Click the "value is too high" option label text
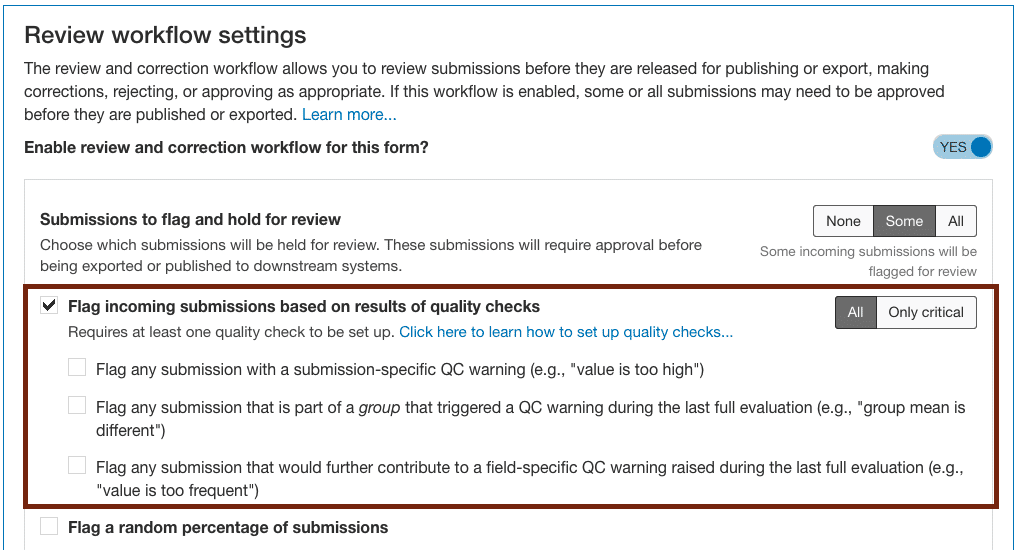The width and height of the screenshot is (1017, 550). coord(400,370)
